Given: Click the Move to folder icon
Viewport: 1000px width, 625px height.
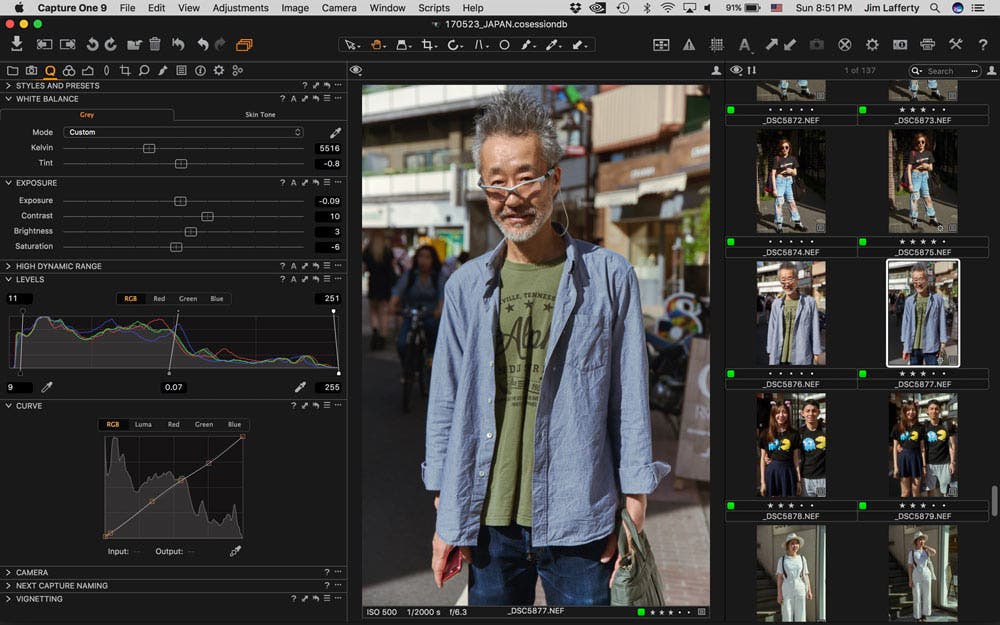Looking at the screenshot, I should click(x=134, y=45).
